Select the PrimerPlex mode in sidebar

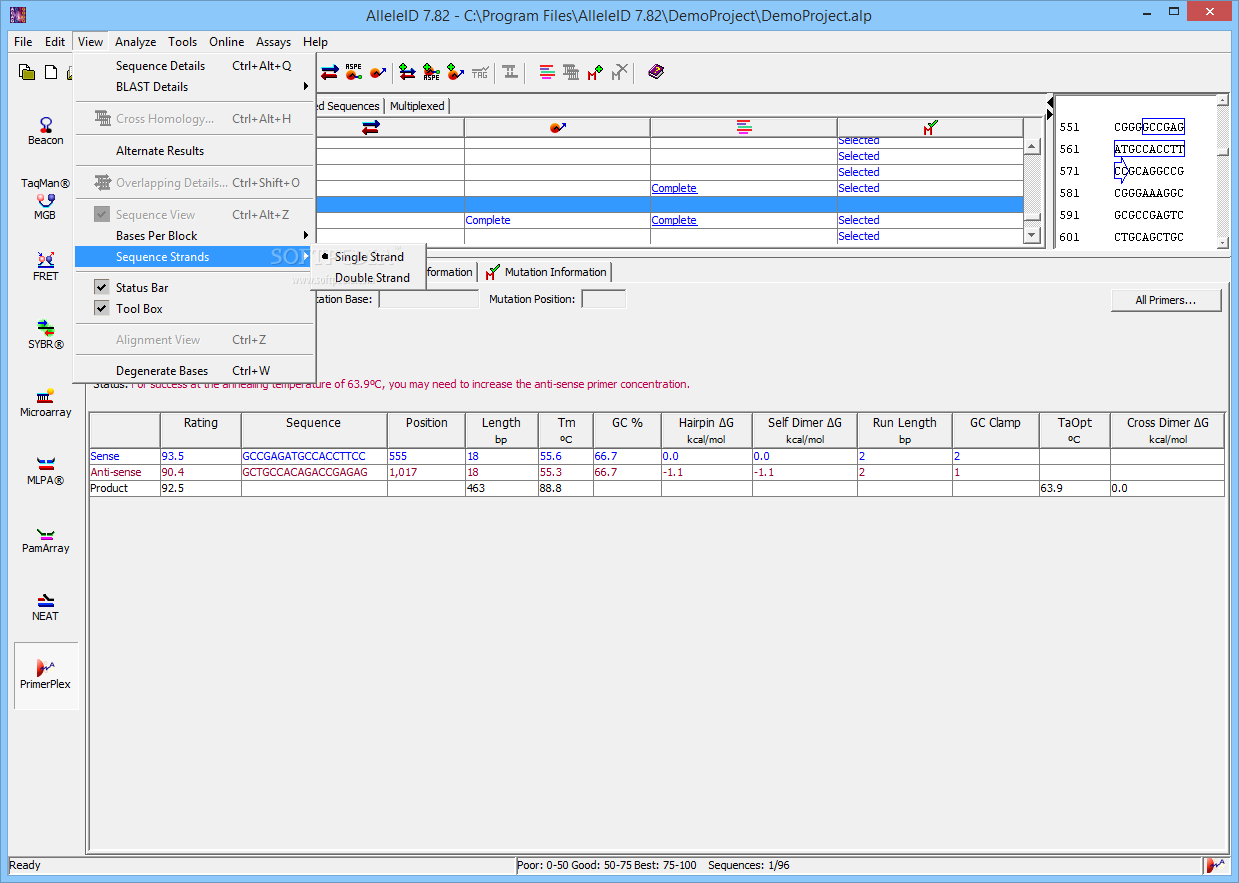(x=46, y=675)
